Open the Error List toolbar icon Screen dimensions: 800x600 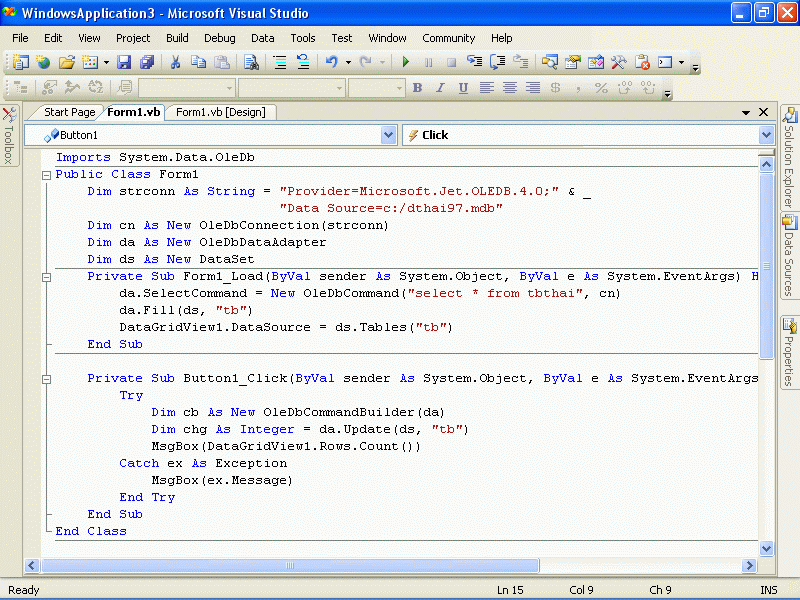(x=642, y=62)
